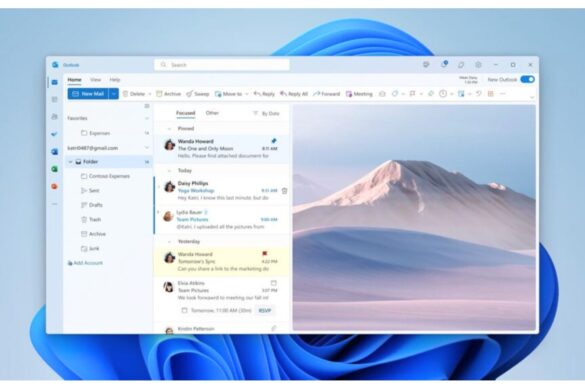Launch Word from the sidebar
The width and height of the screenshot is (585, 390).
pyautogui.click(x=54, y=152)
